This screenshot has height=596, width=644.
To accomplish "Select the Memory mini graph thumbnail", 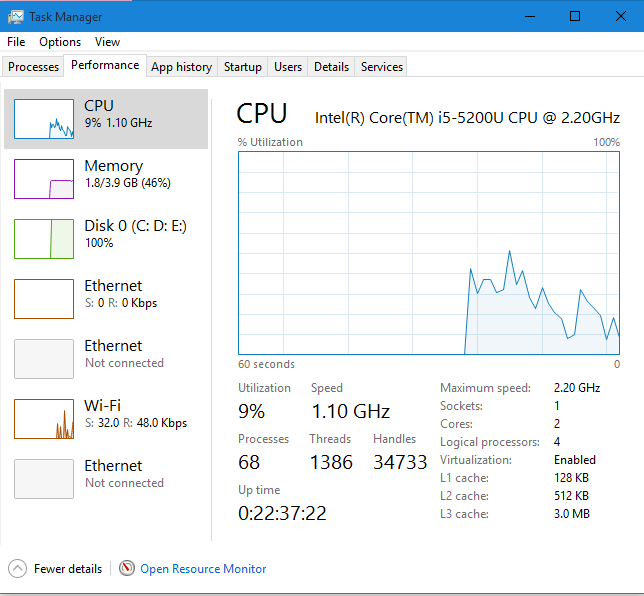I will [x=44, y=179].
